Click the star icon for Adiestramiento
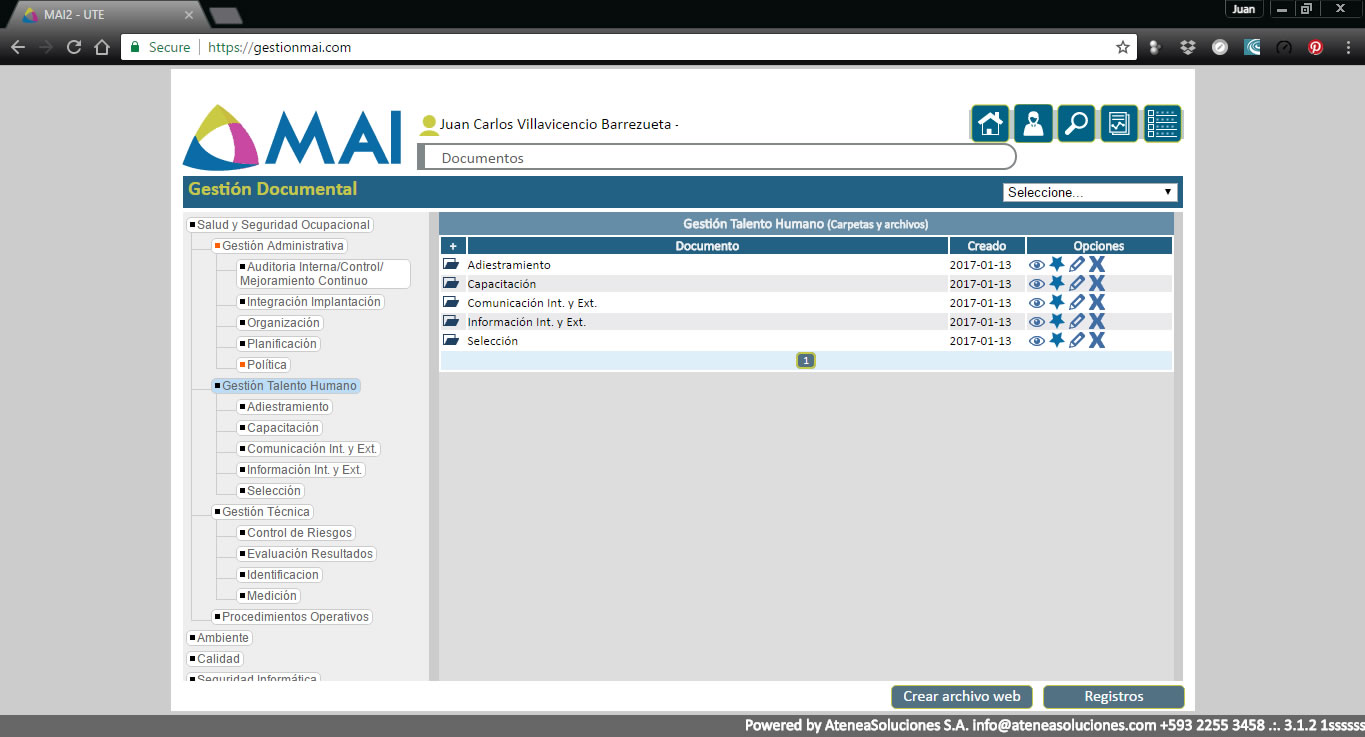Viewport: 1365px width, 737px height. [1056, 264]
